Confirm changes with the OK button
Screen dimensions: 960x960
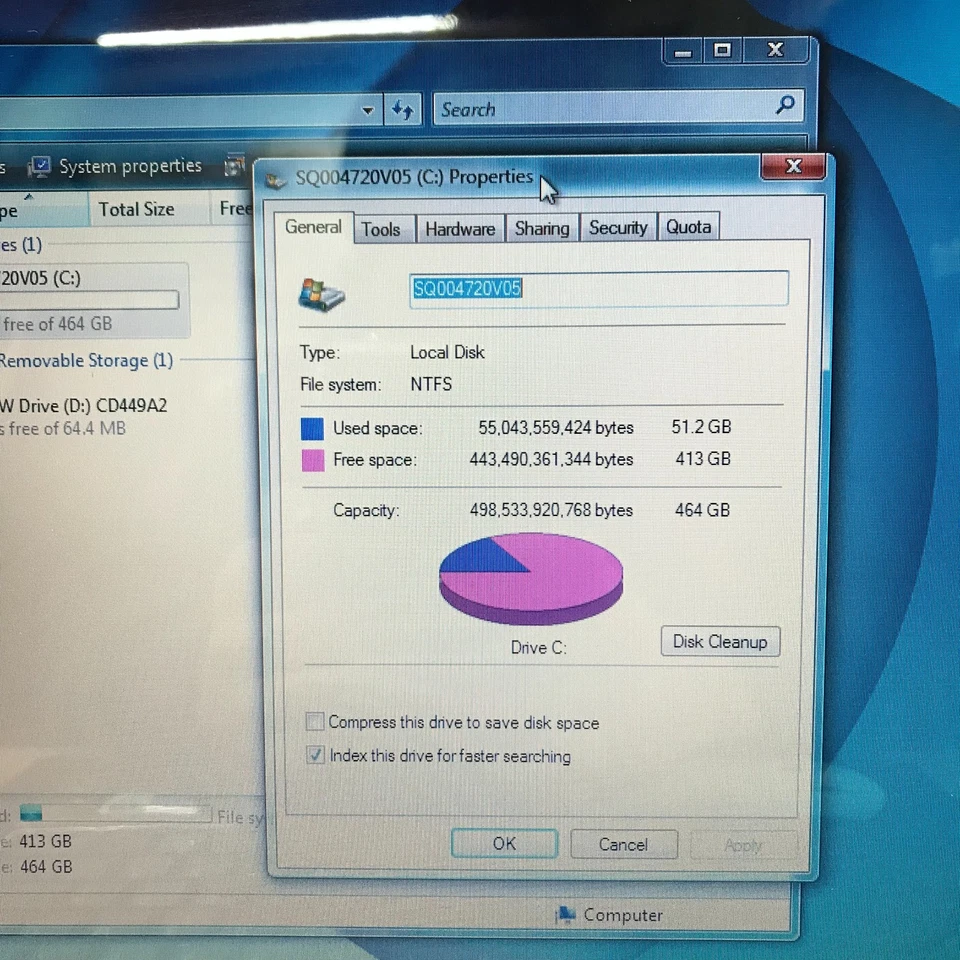(x=504, y=844)
